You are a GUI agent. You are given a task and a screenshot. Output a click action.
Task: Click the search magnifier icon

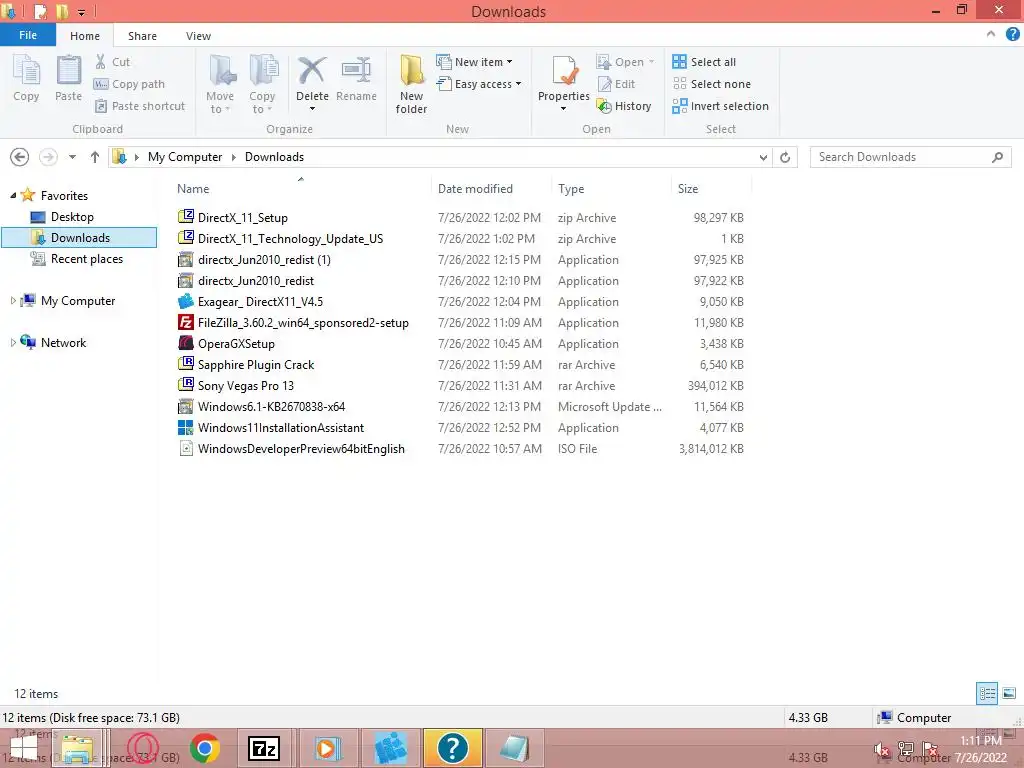tap(997, 157)
